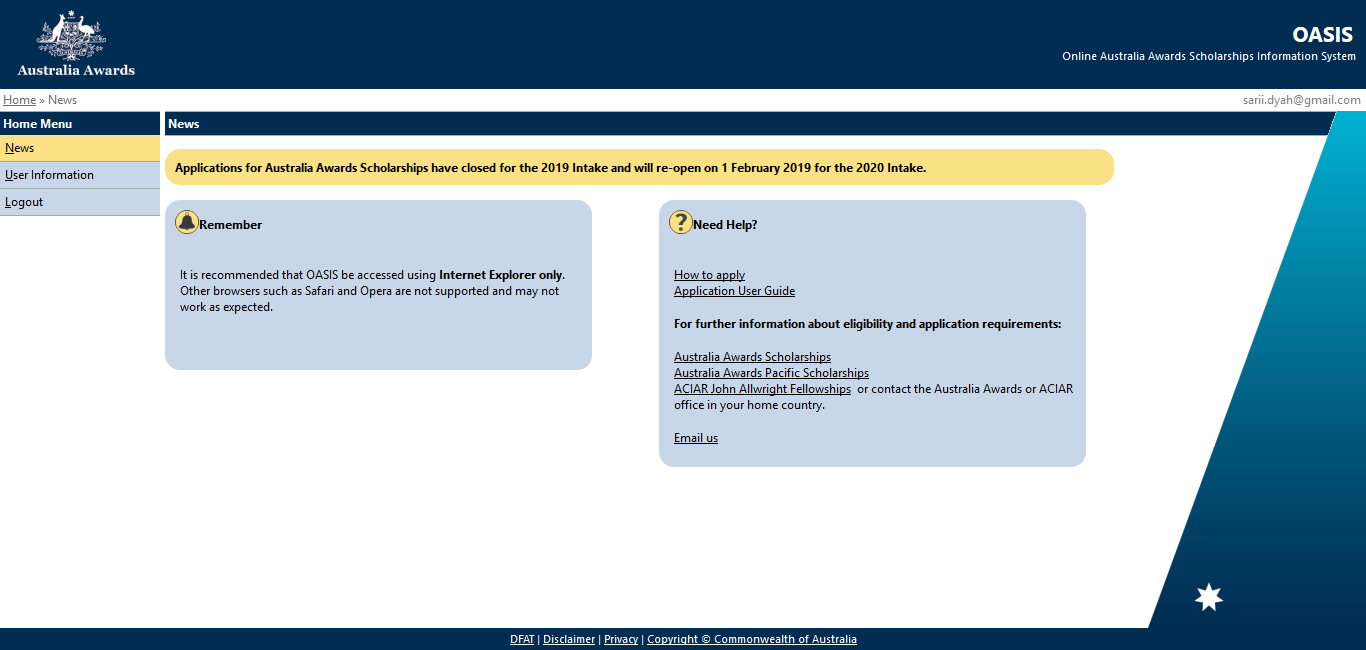Click the News breadcrumb text
The image size is (1366, 650).
click(62, 100)
